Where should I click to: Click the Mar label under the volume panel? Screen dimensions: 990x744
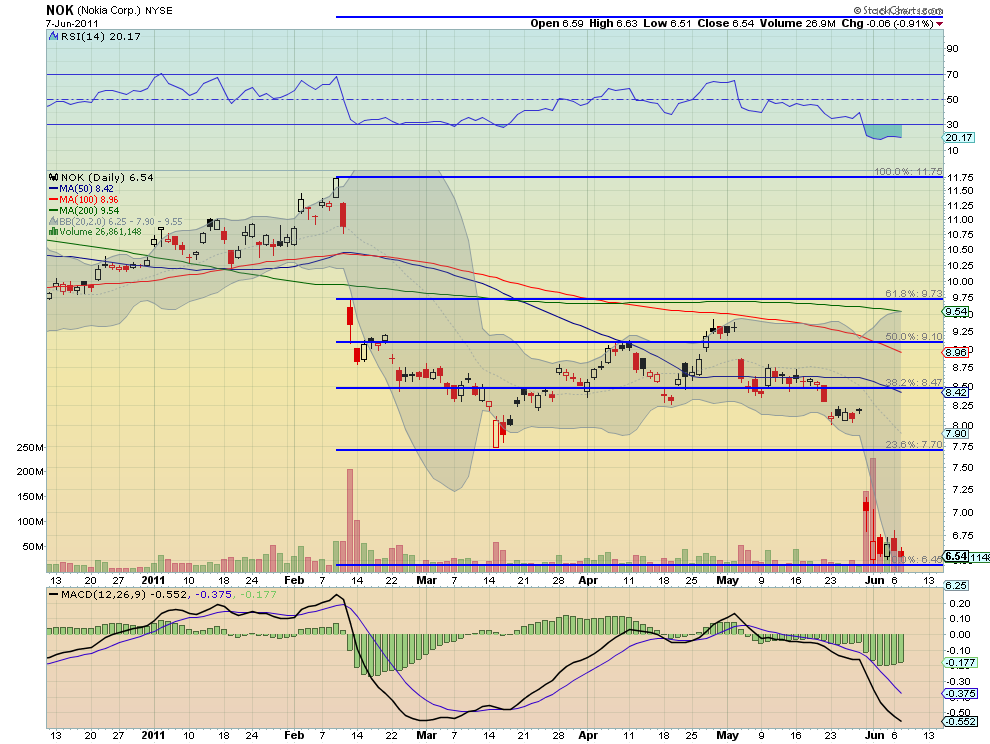427,580
